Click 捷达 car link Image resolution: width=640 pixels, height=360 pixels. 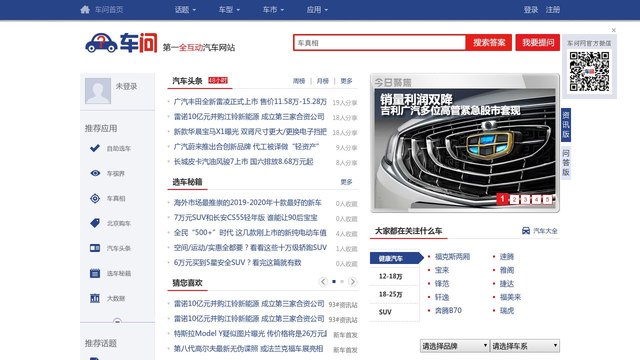507,283
